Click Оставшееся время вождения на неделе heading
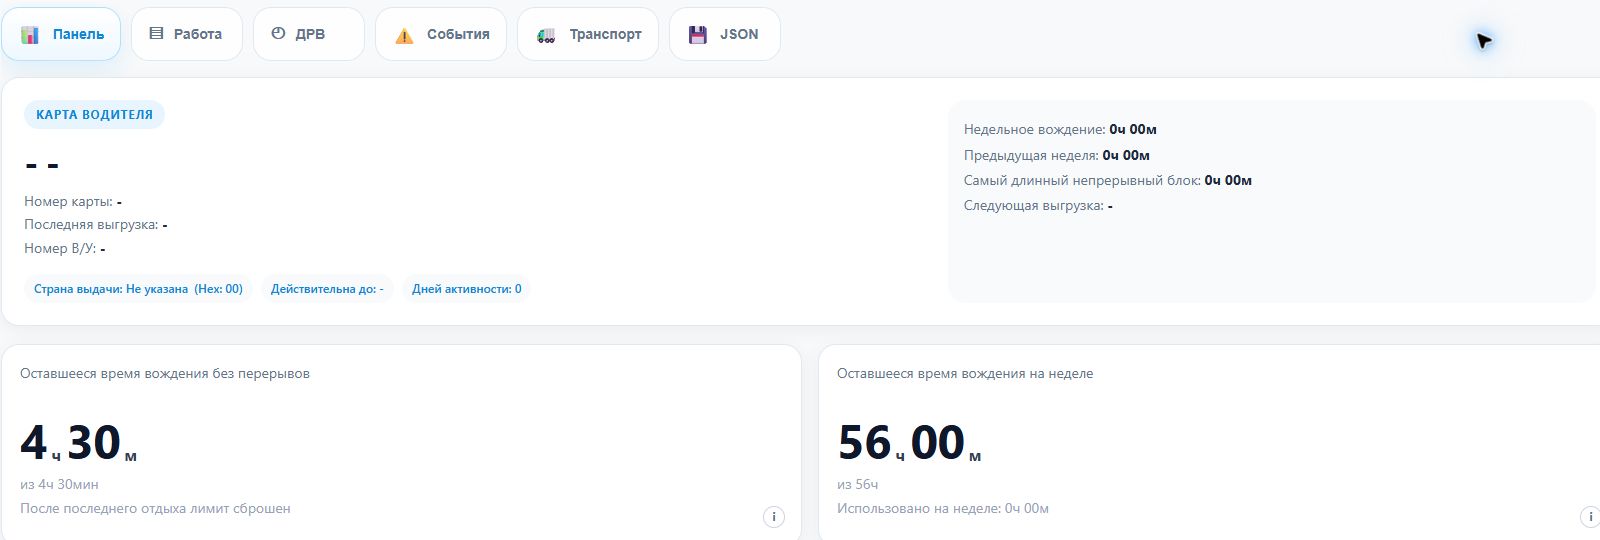Screen dimensions: 1600x540 tap(965, 373)
